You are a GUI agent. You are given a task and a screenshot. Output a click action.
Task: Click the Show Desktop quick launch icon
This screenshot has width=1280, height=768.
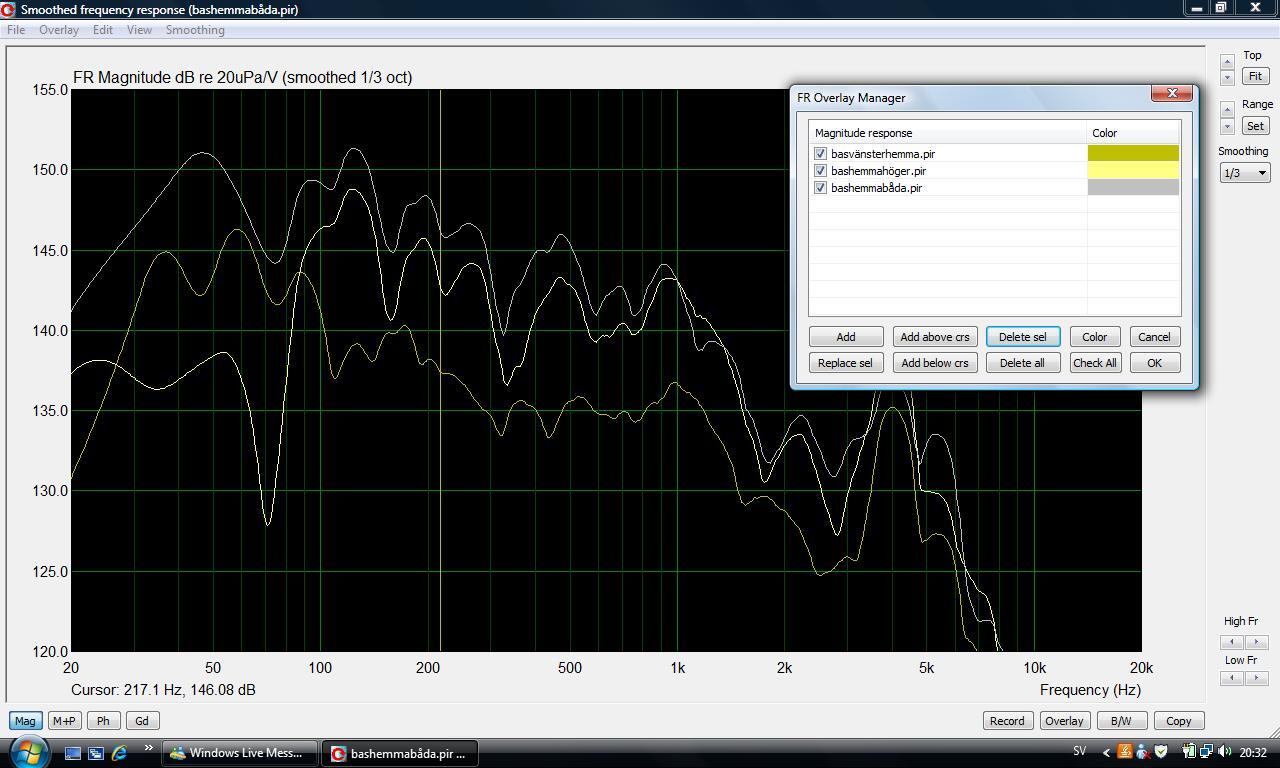[73, 753]
